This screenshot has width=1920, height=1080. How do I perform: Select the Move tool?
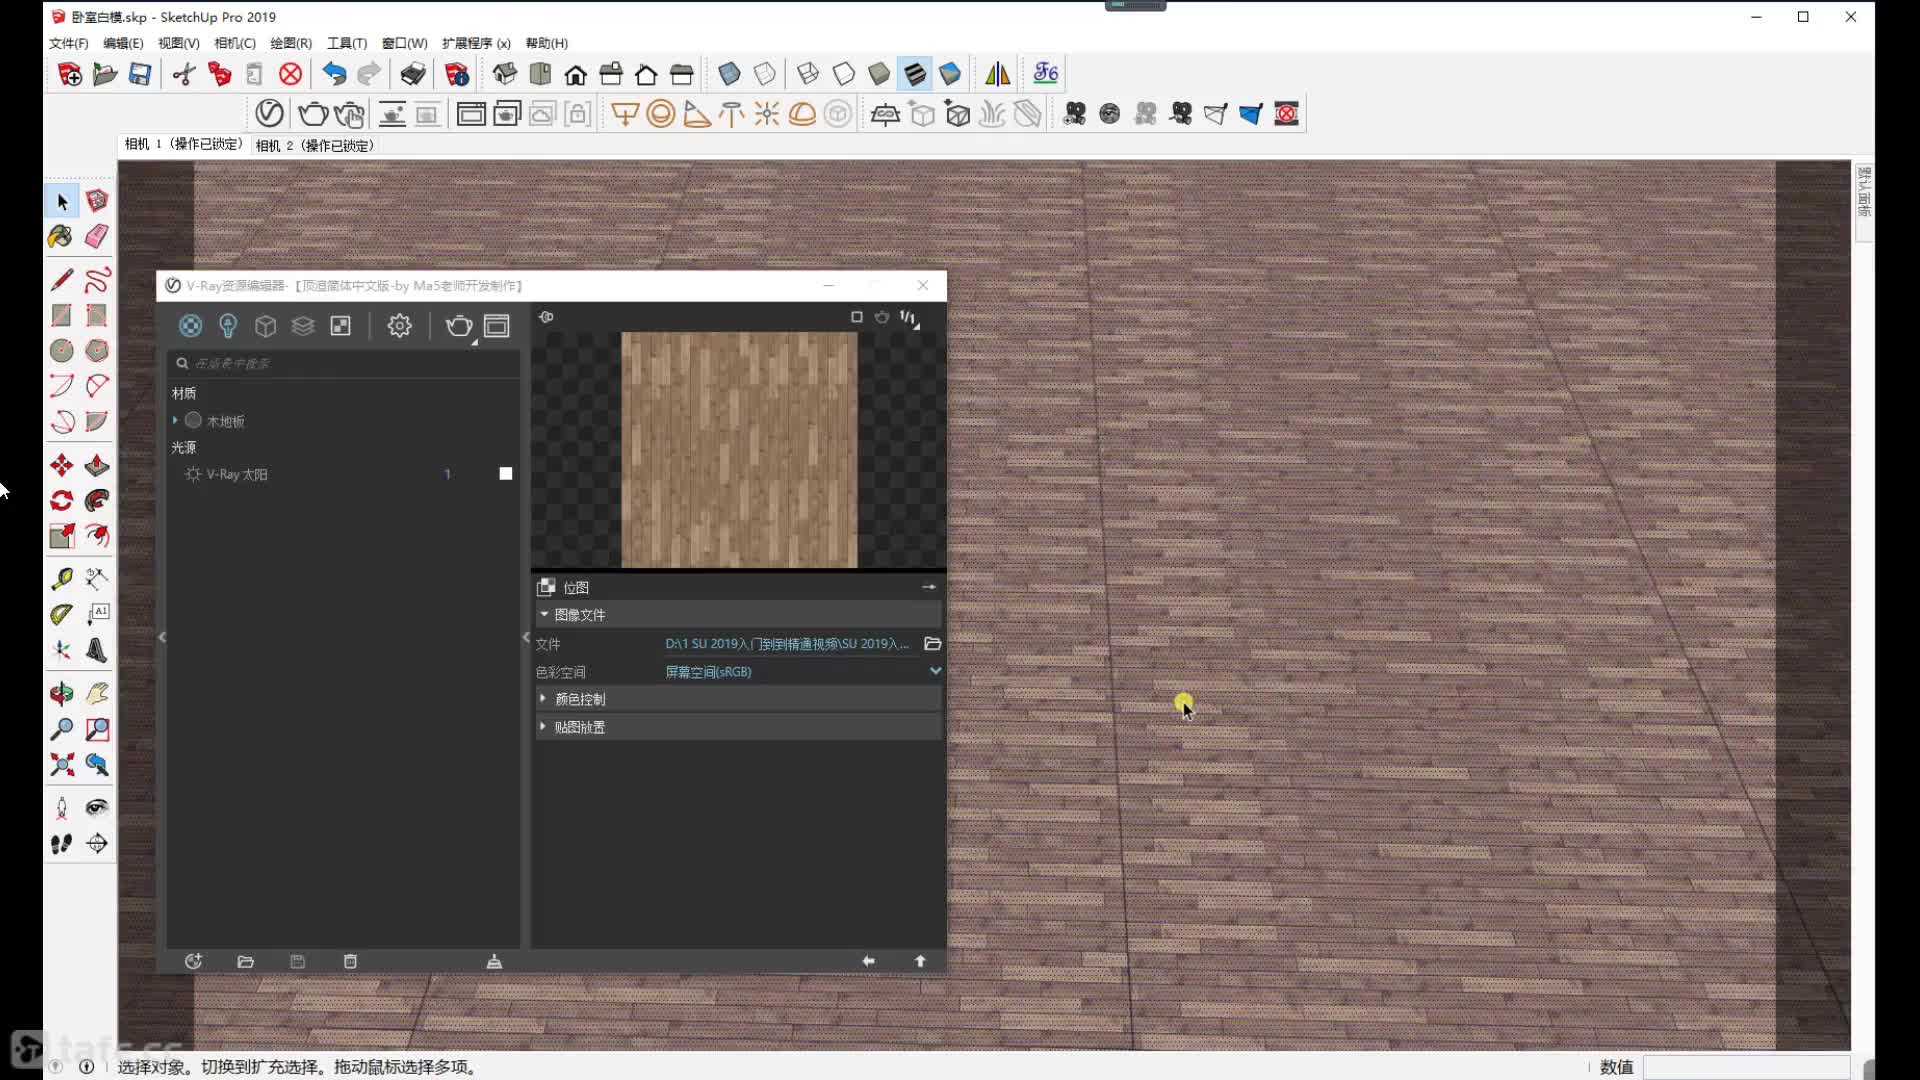point(62,465)
